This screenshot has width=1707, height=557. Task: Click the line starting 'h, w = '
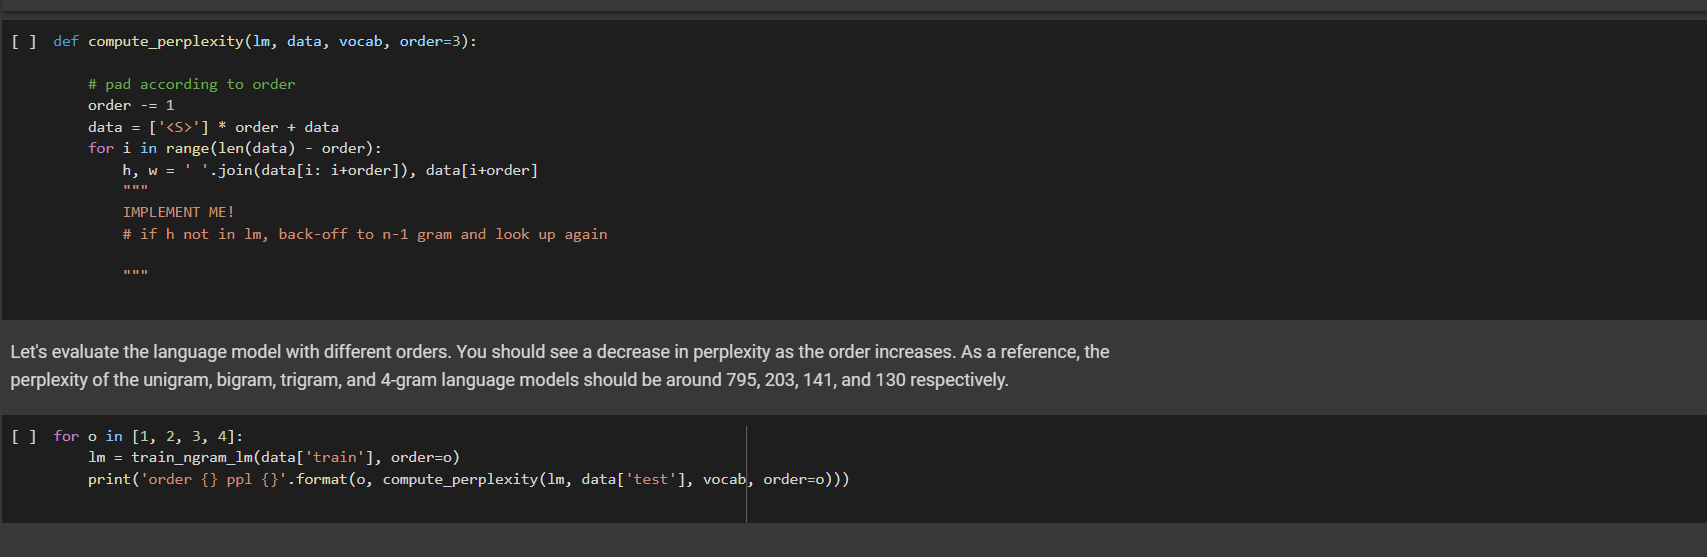click(x=330, y=171)
